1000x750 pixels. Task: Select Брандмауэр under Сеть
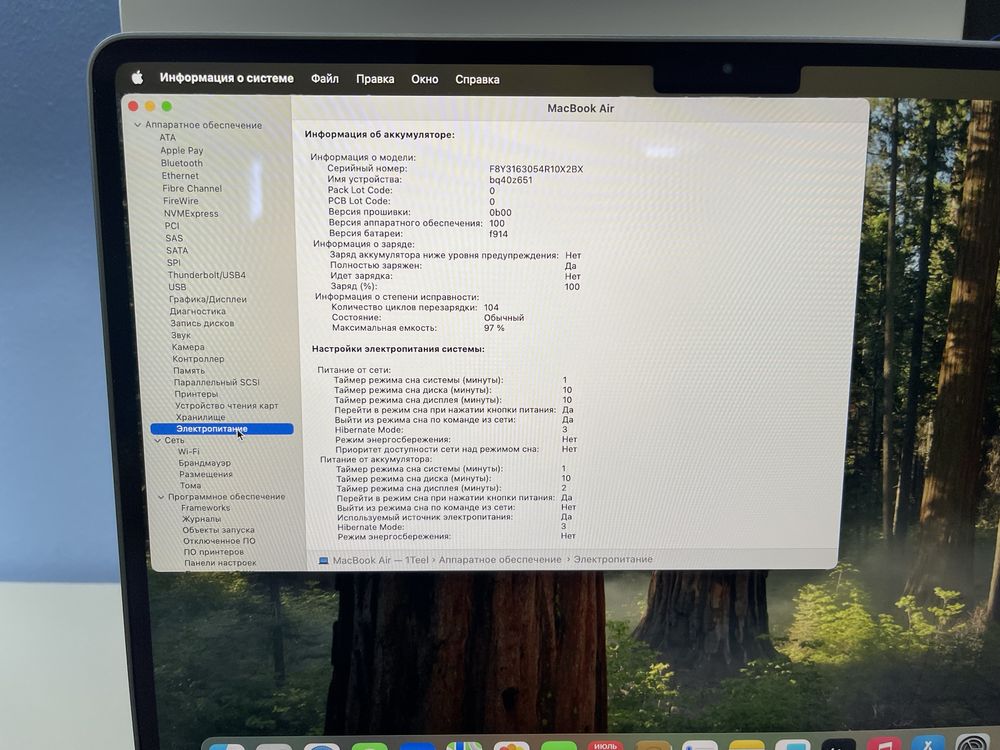tap(205, 463)
